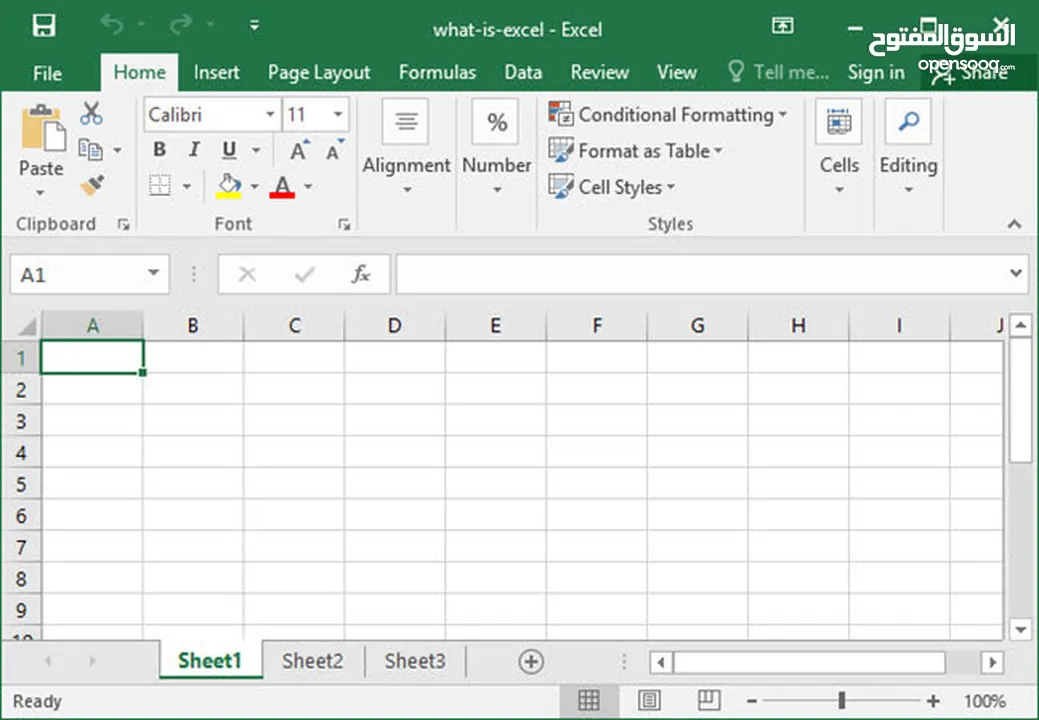Viewport: 1039px width, 720px height.
Task: Open Cell Styles menu
Action: coord(612,187)
